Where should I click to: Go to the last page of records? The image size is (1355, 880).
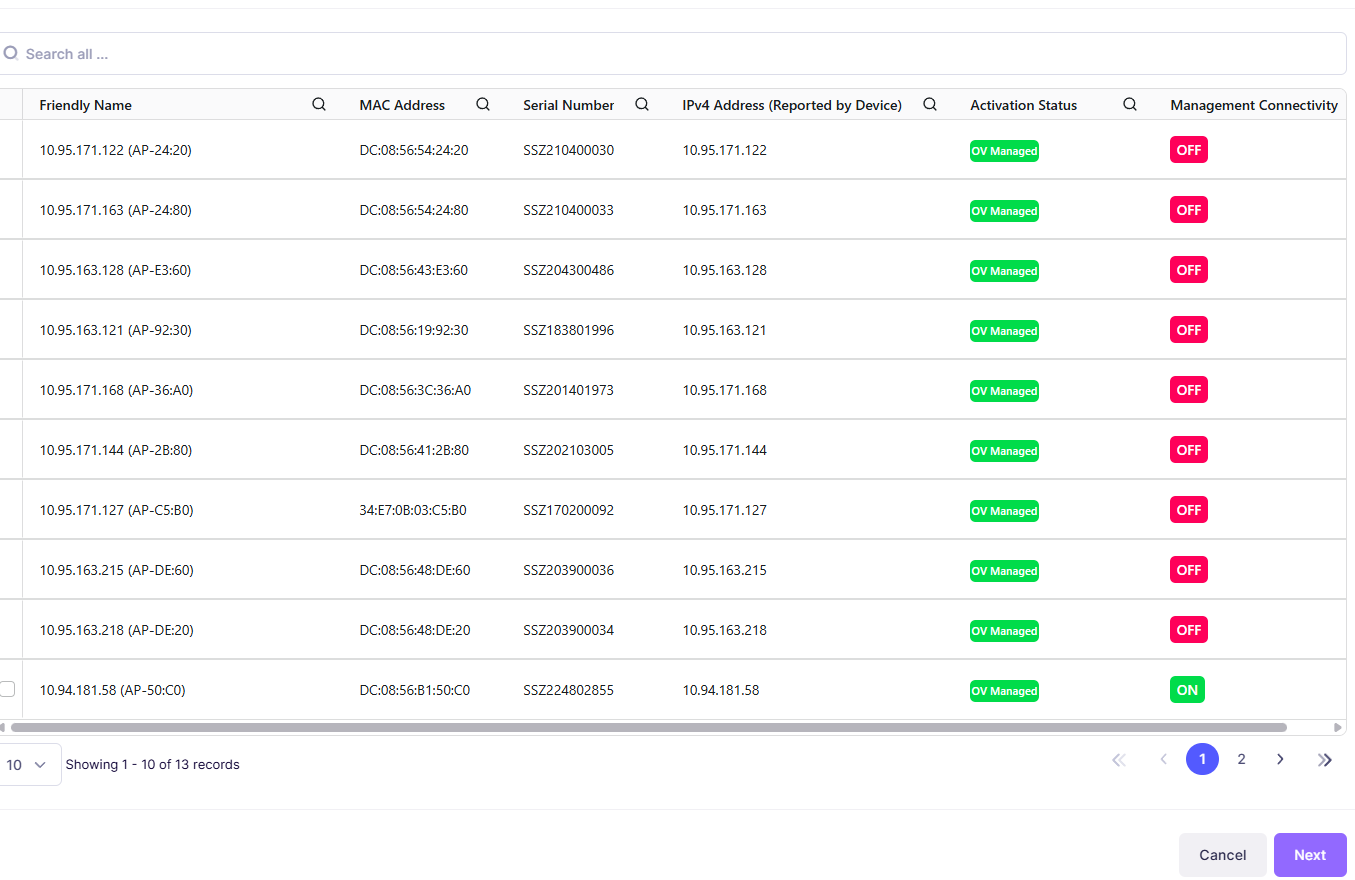coord(1325,760)
